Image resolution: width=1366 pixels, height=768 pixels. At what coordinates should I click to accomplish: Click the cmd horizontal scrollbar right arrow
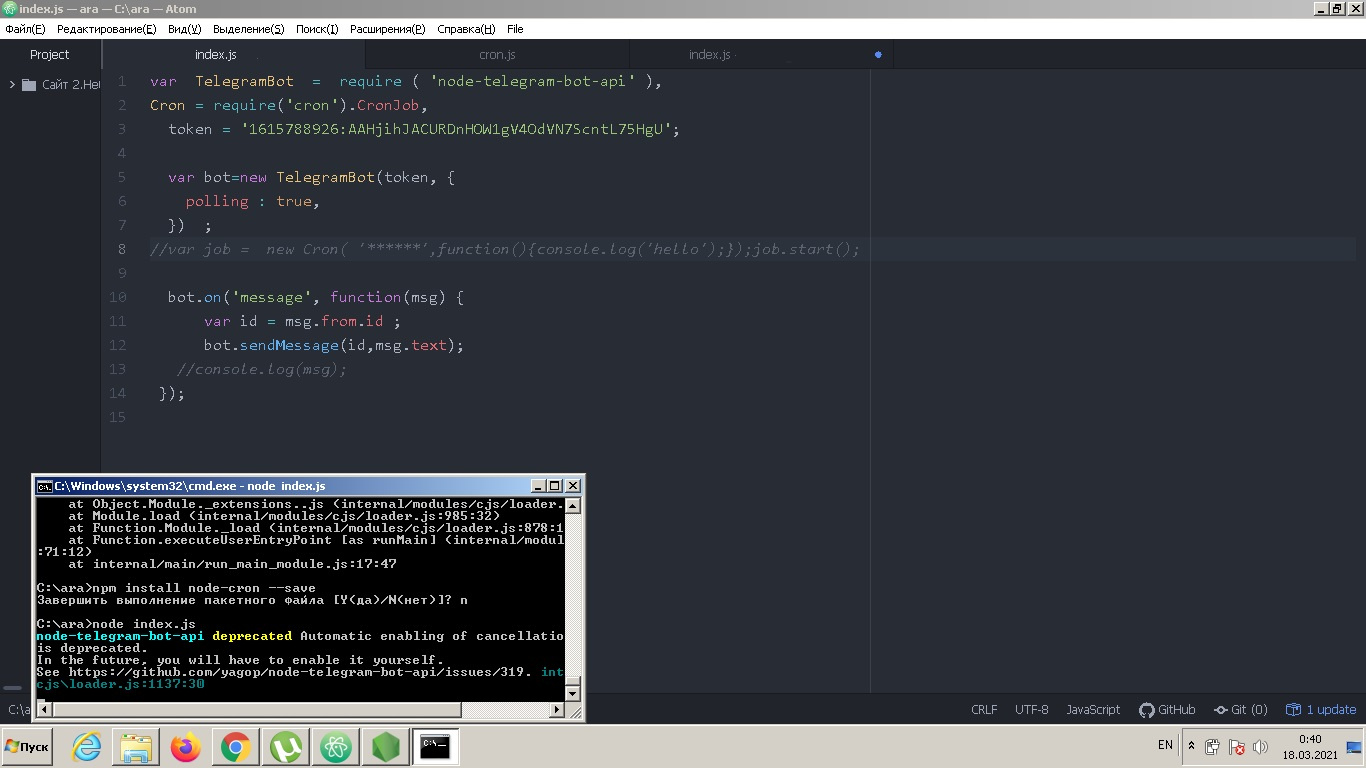click(557, 710)
